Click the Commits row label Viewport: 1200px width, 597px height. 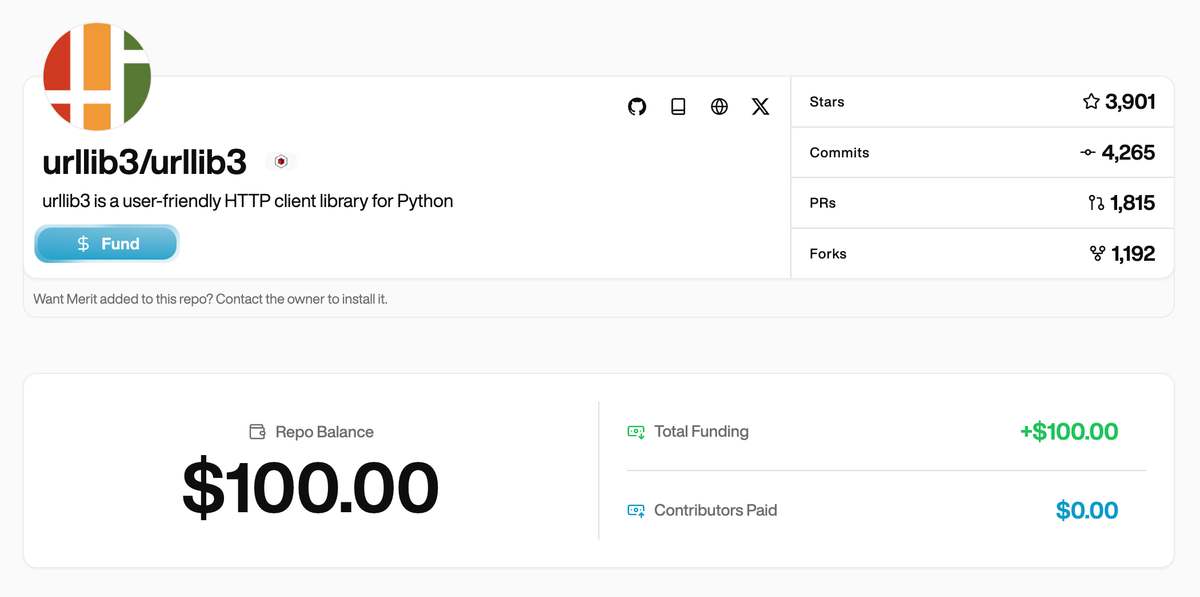(x=839, y=153)
